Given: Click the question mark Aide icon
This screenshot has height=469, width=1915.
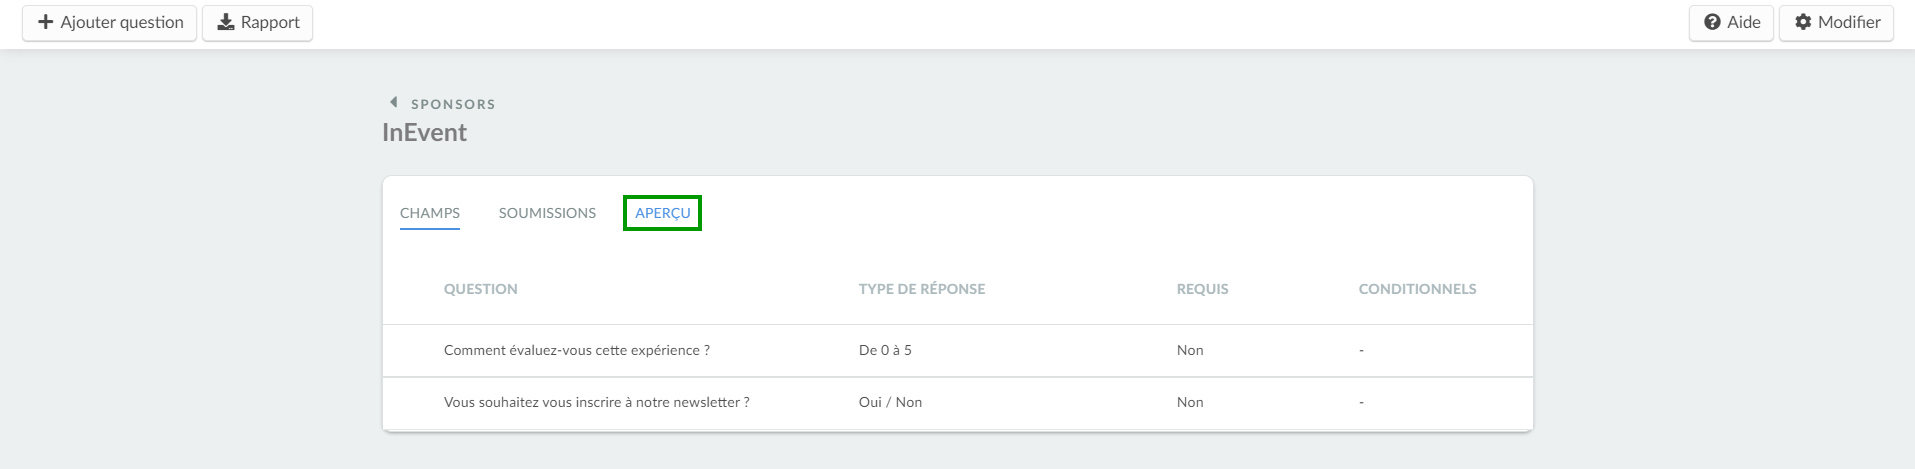Looking at the screenshot, I should [x=1712, y=22].
